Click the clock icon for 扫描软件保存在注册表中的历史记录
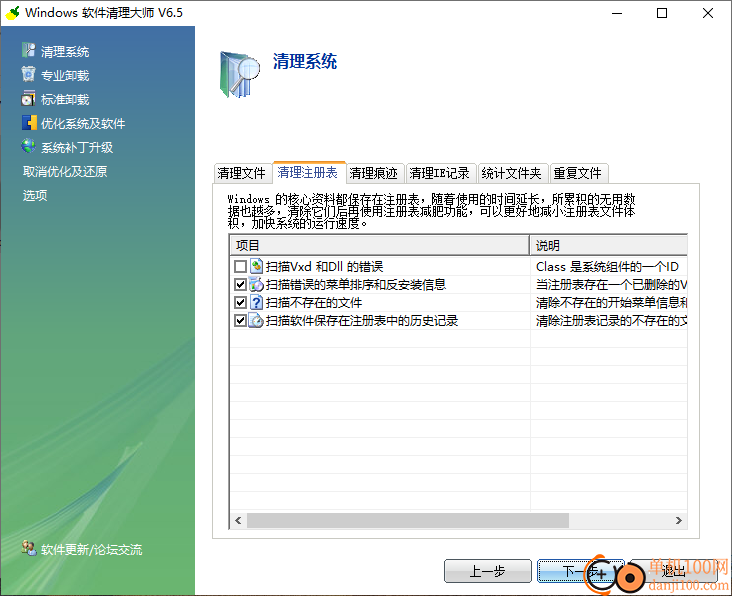This screenshot has height=596, width=732. pyautogui.click(x=256, y=321)
